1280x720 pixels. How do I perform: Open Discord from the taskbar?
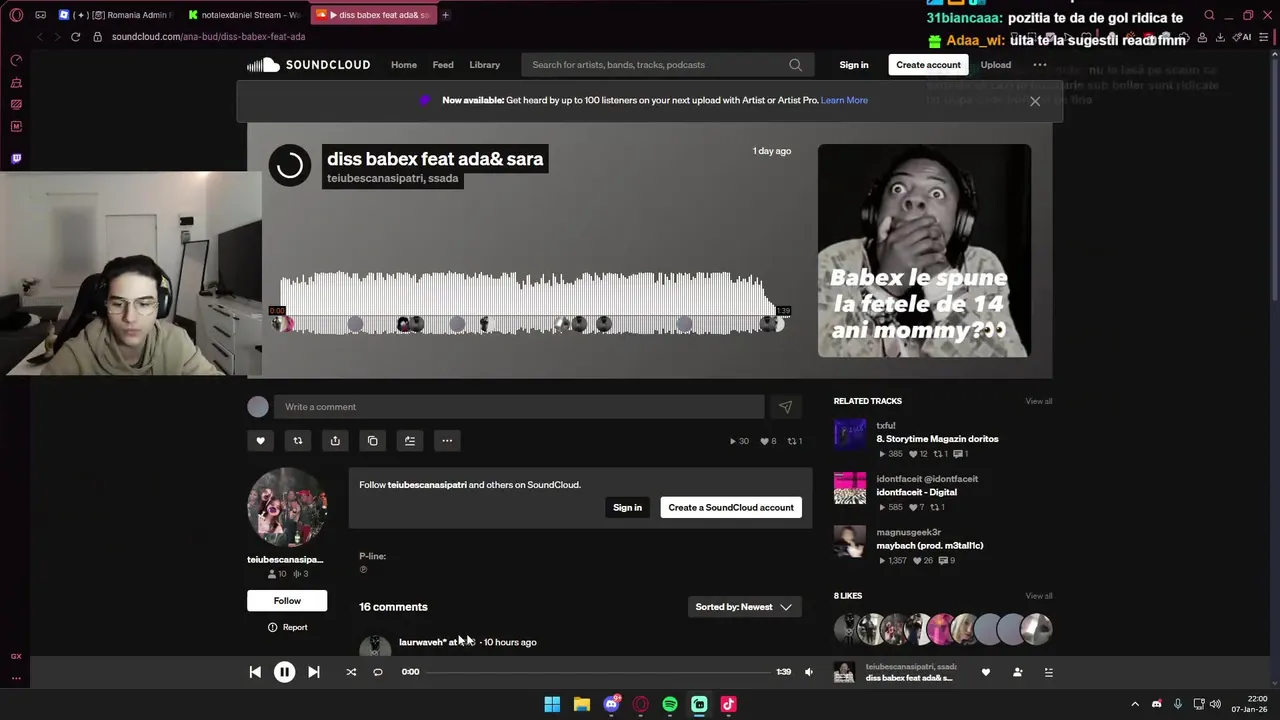[611, 704]
